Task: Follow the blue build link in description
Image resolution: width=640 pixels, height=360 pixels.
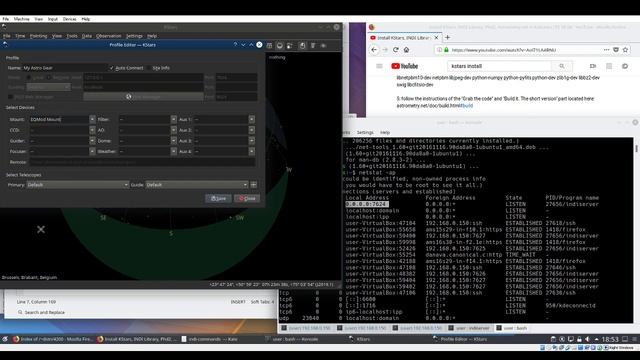Action: tap(467, 105)
